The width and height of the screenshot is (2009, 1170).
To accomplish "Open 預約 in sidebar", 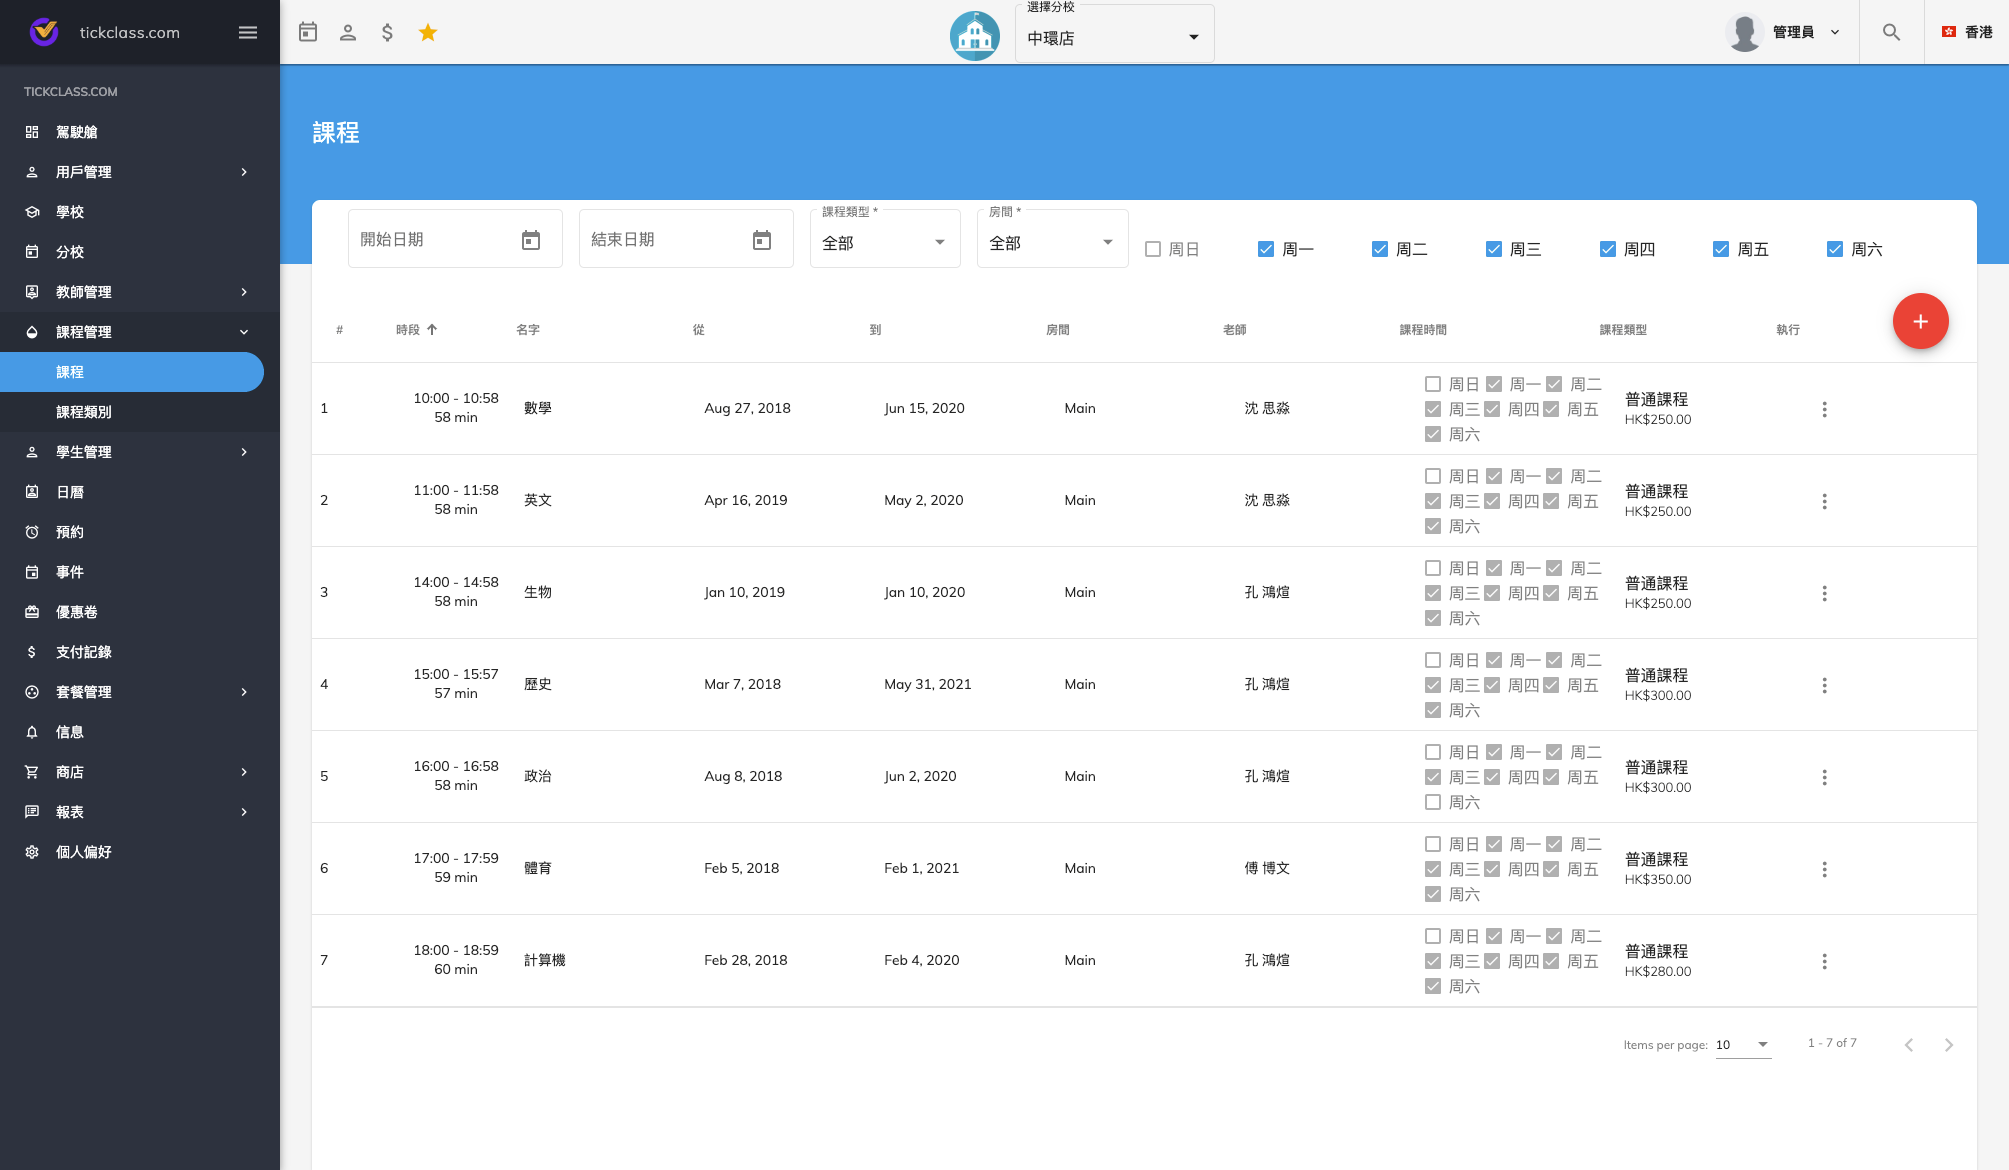I will pos(140,532).
